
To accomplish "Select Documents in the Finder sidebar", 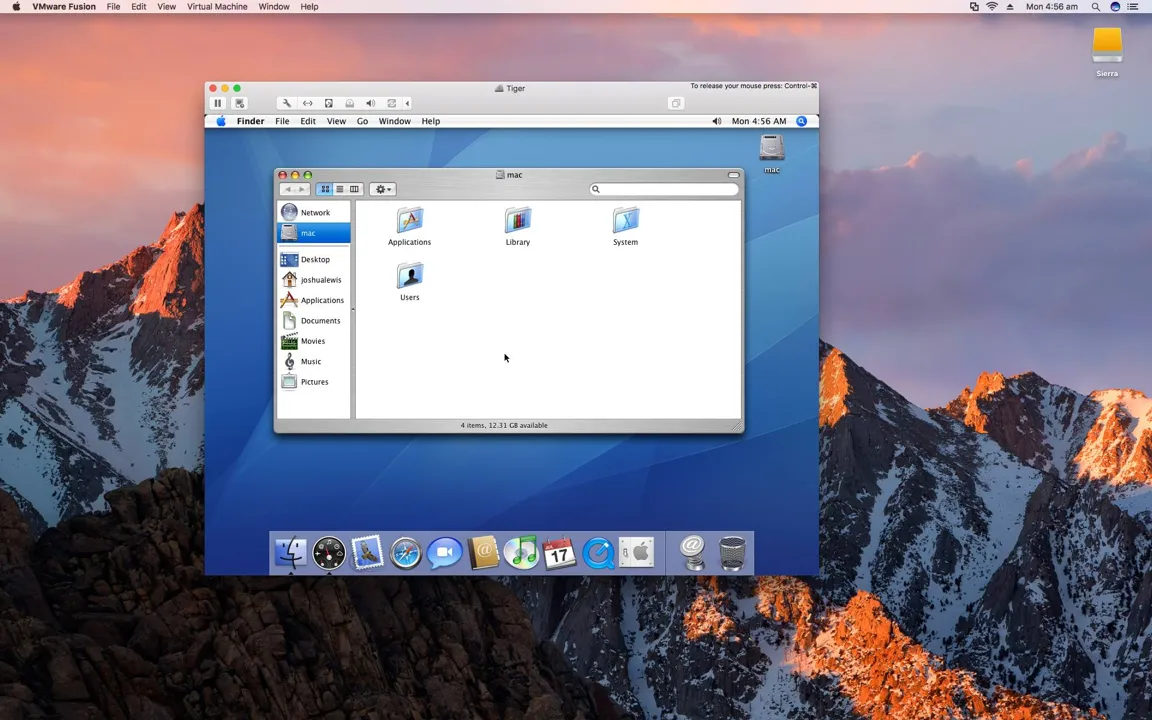I will coord(314,320).
